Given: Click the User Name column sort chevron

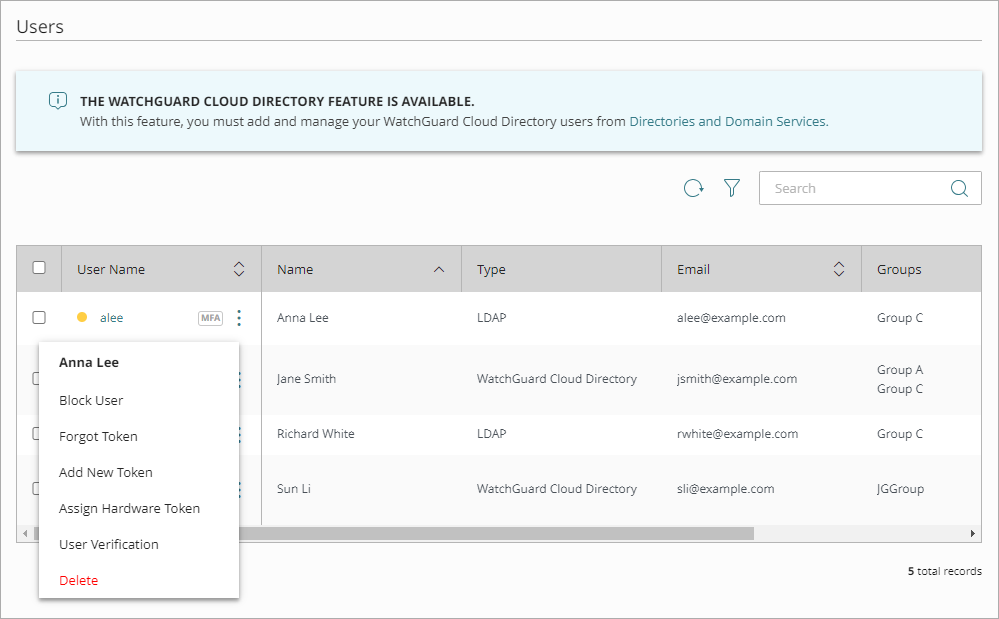Looking at the screenshot, I should [x=239, y=268].
